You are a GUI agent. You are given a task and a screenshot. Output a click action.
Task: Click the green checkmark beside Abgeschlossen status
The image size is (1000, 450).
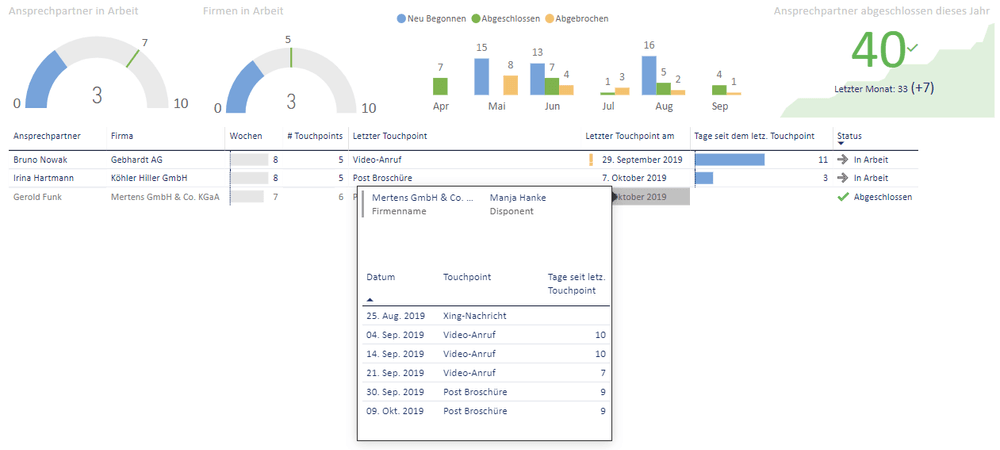tap(843, 197)
